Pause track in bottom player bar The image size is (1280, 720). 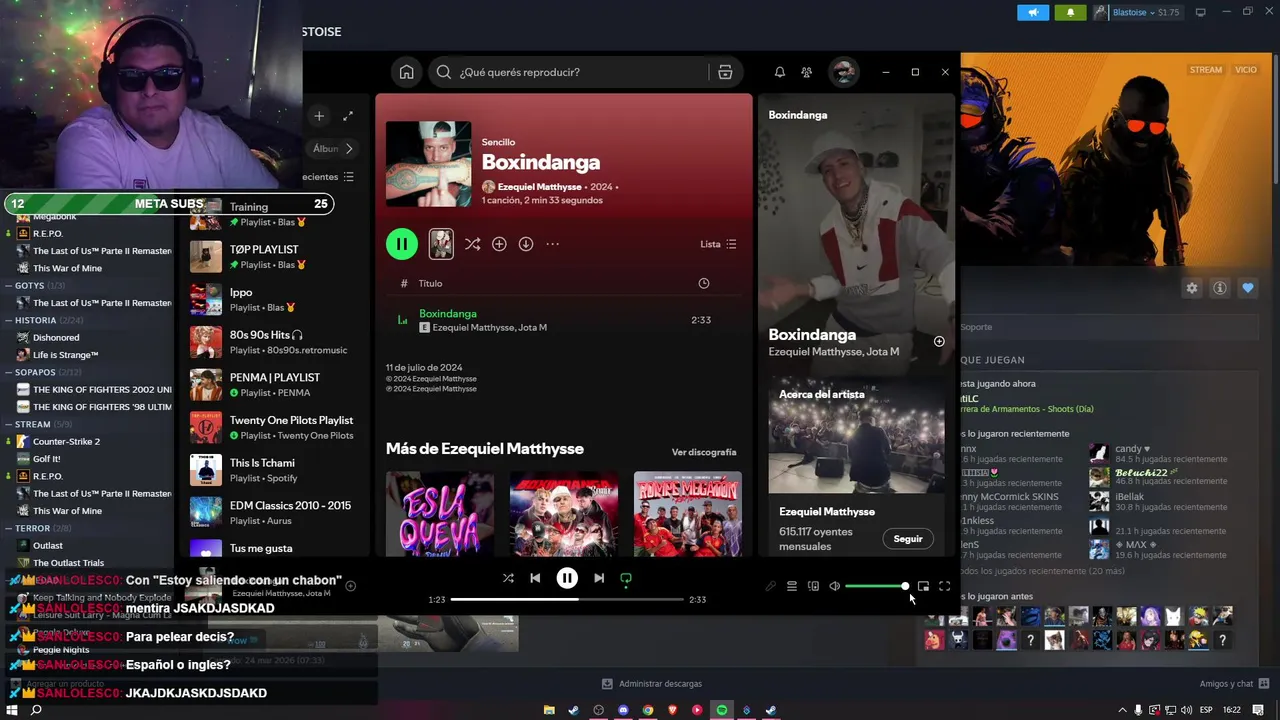tap(567, 578)
